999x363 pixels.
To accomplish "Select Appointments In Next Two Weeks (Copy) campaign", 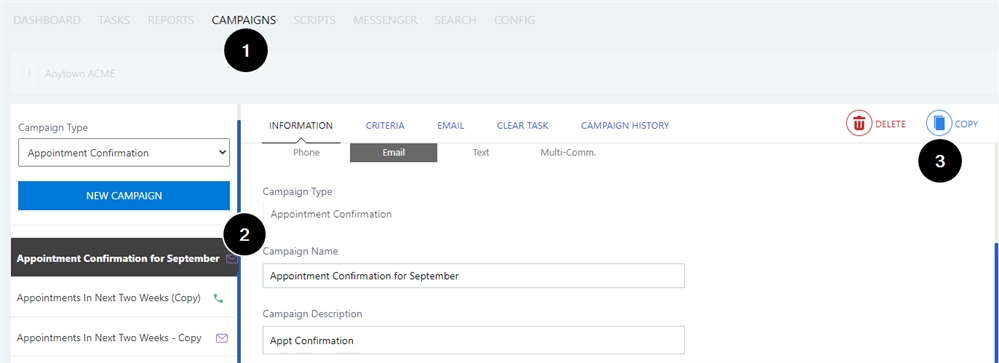I will click(124, 297).
